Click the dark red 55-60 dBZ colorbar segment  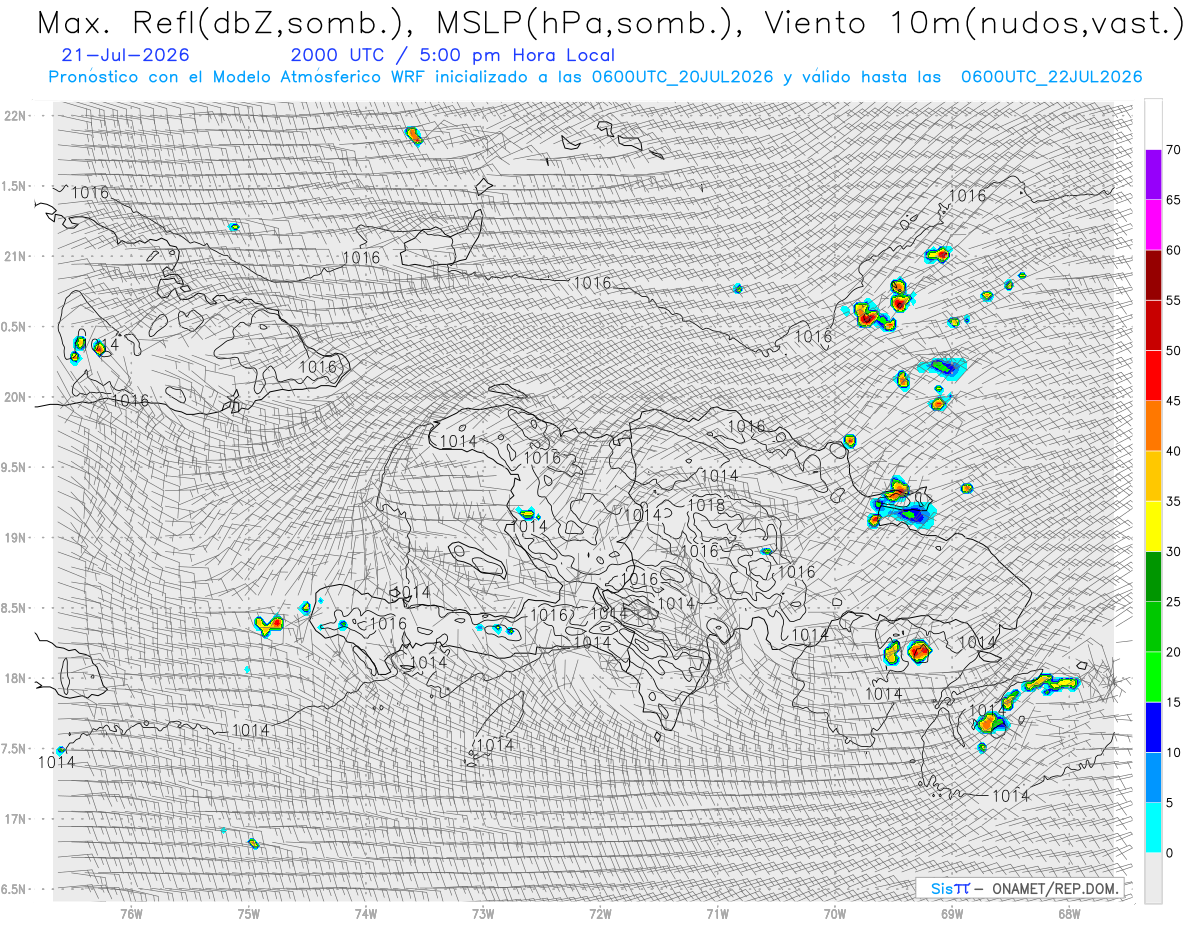[x=1153, y=275]
